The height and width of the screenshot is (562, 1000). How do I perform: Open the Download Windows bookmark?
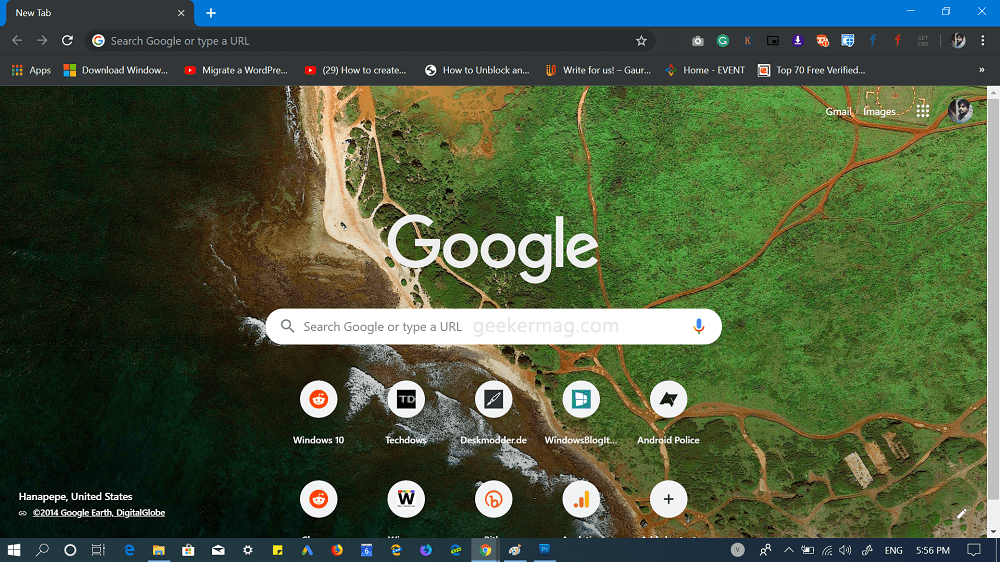coord(116,70)
